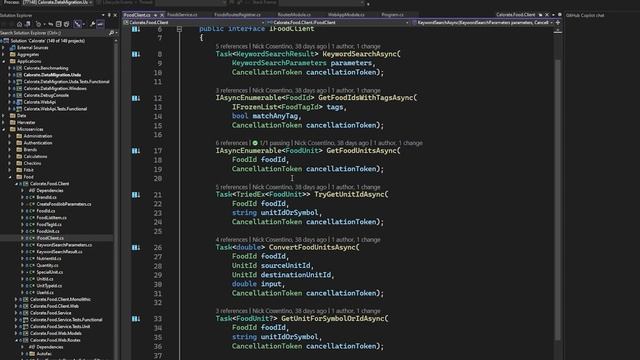
Task: Click '3 references' above GetUnitForSymbolOrIdAsync
Action: (231, 311)
